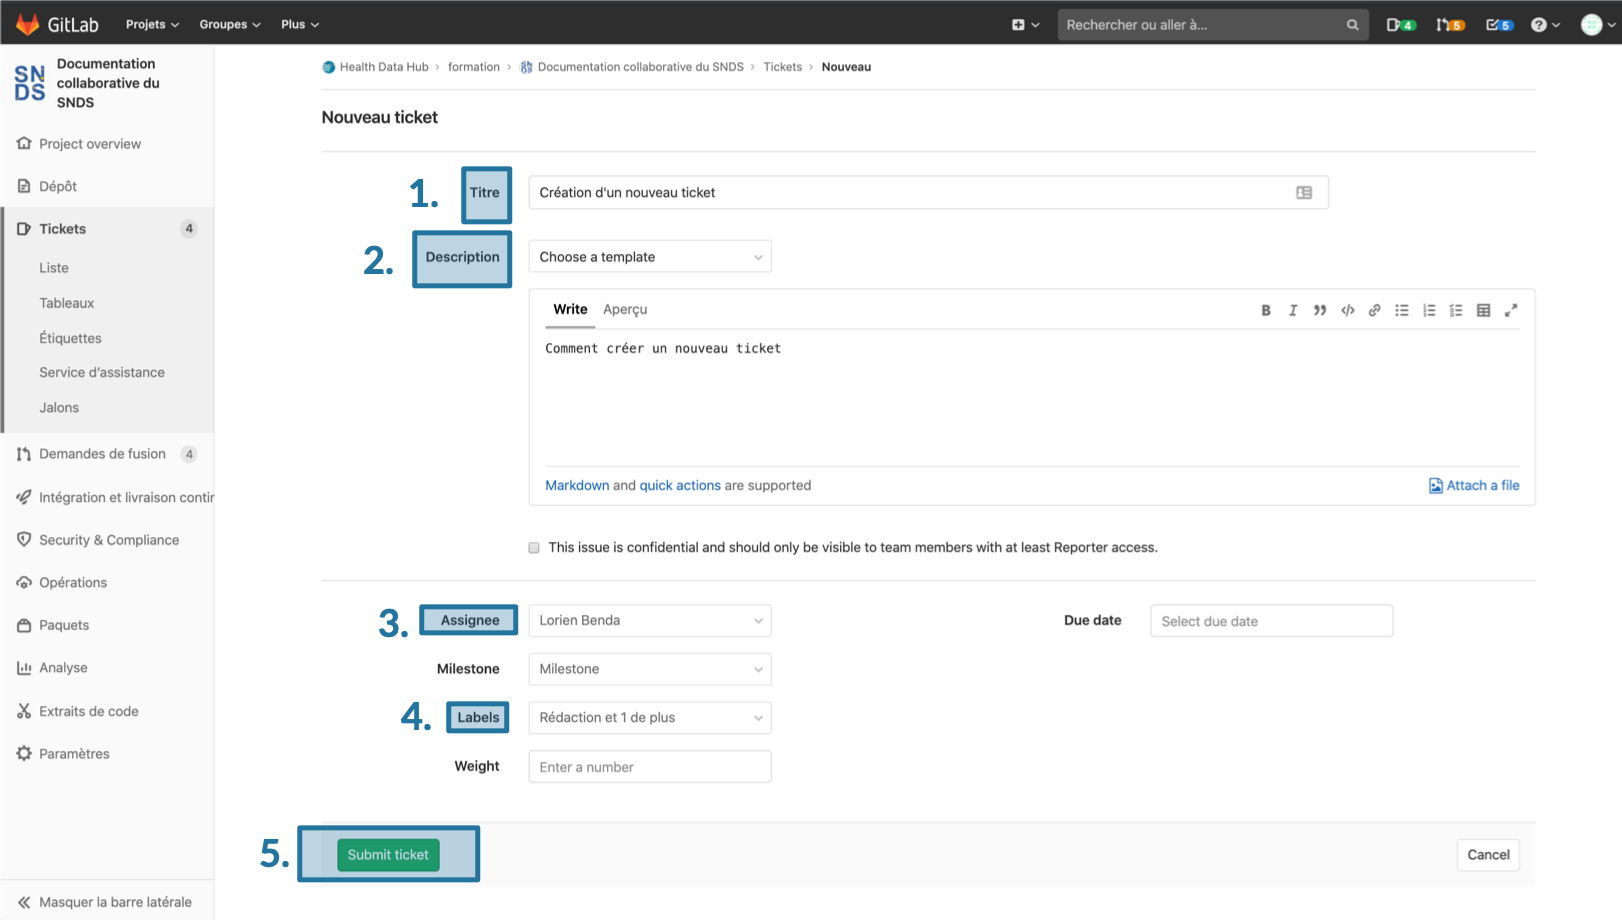
Task: Check the confidential issue checkbox
Action: click(x=534, y=548)
